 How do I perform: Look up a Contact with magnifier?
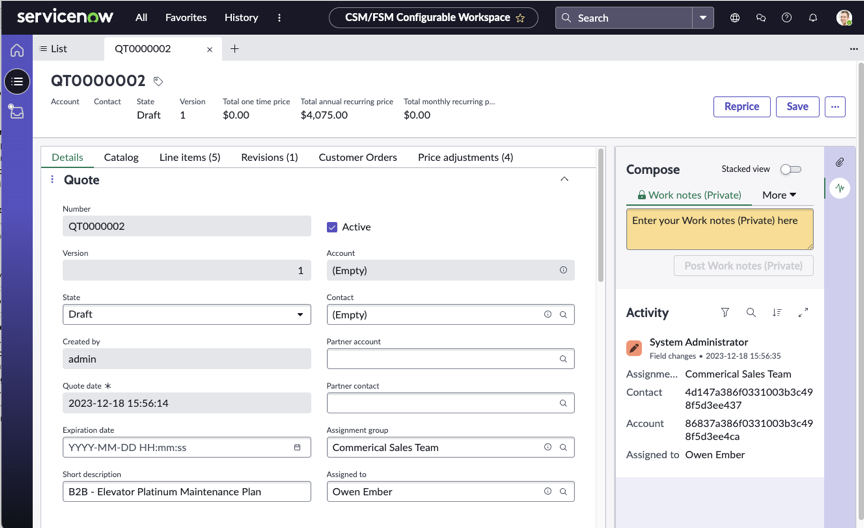coord(563,315)
